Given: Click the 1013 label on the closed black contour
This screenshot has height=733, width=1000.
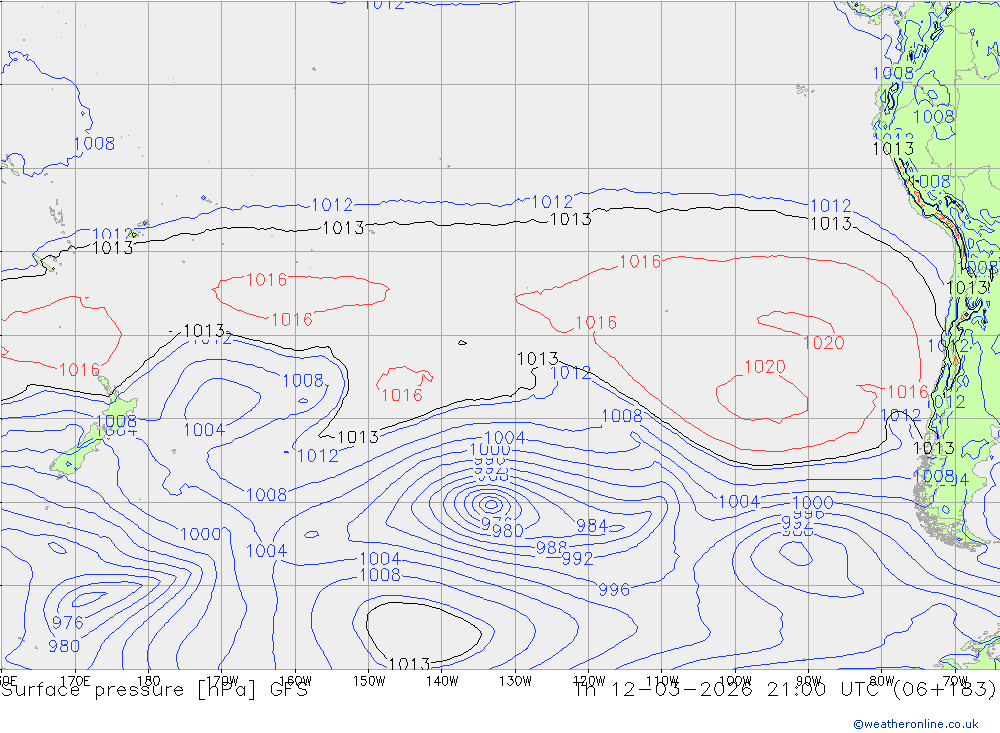Looking at the screenshot, I should pyautogui.click(x=409, y=664).
